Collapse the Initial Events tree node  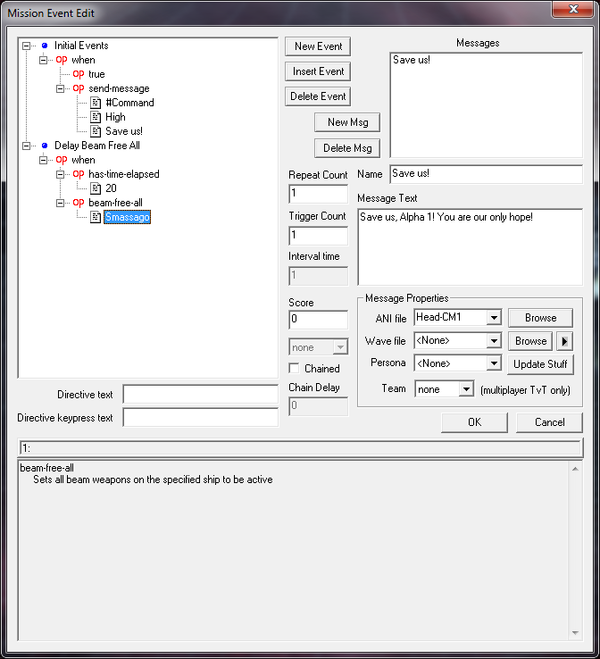click(x=27, y=46)
